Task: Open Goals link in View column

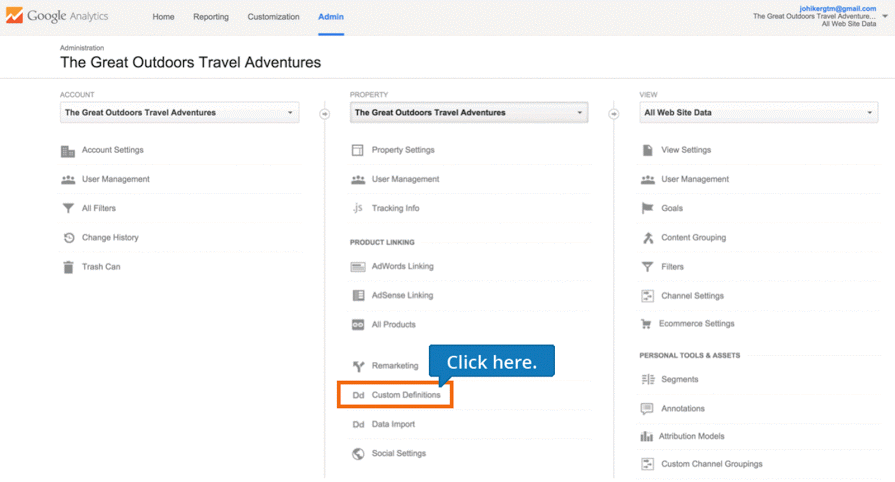Action: (672, 208)
